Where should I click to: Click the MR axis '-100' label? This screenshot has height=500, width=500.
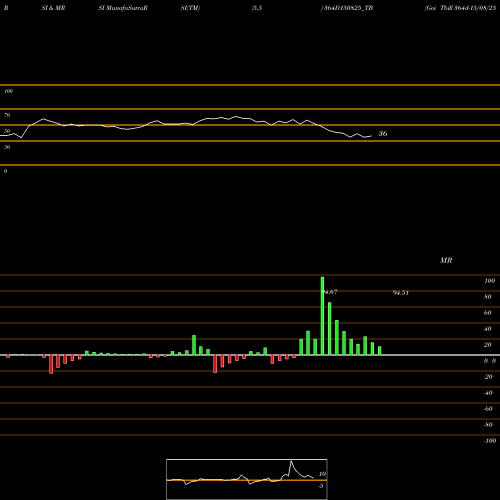[490, 441]
